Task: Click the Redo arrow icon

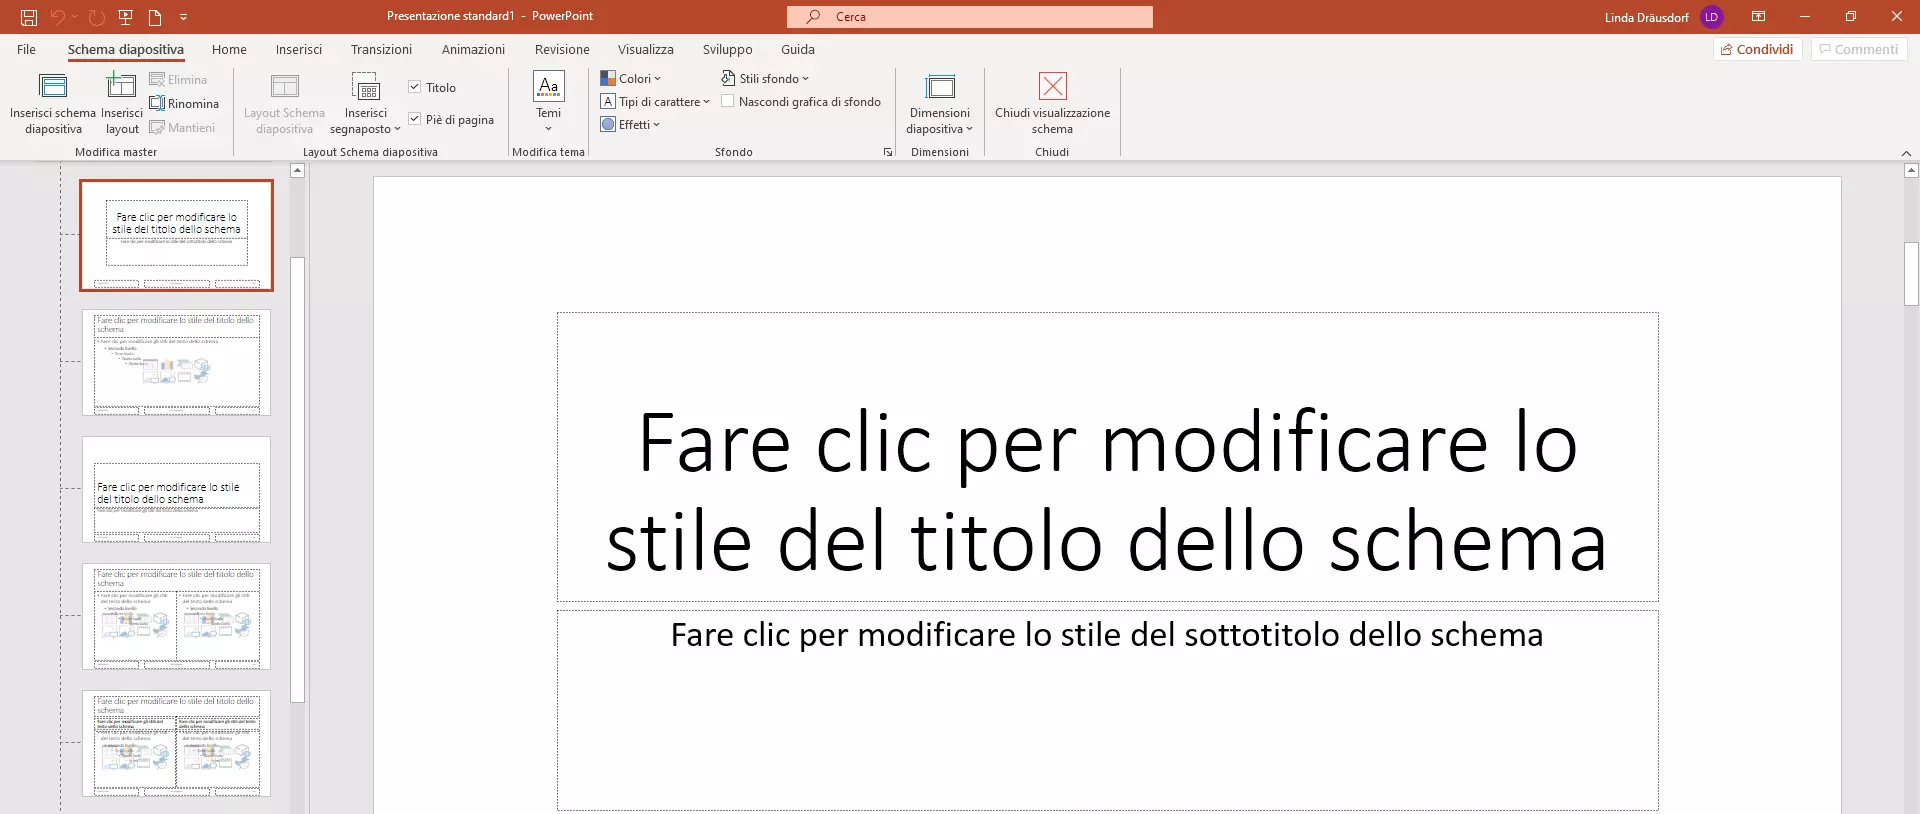Action: pyautogui.click(x=96, y=17)
